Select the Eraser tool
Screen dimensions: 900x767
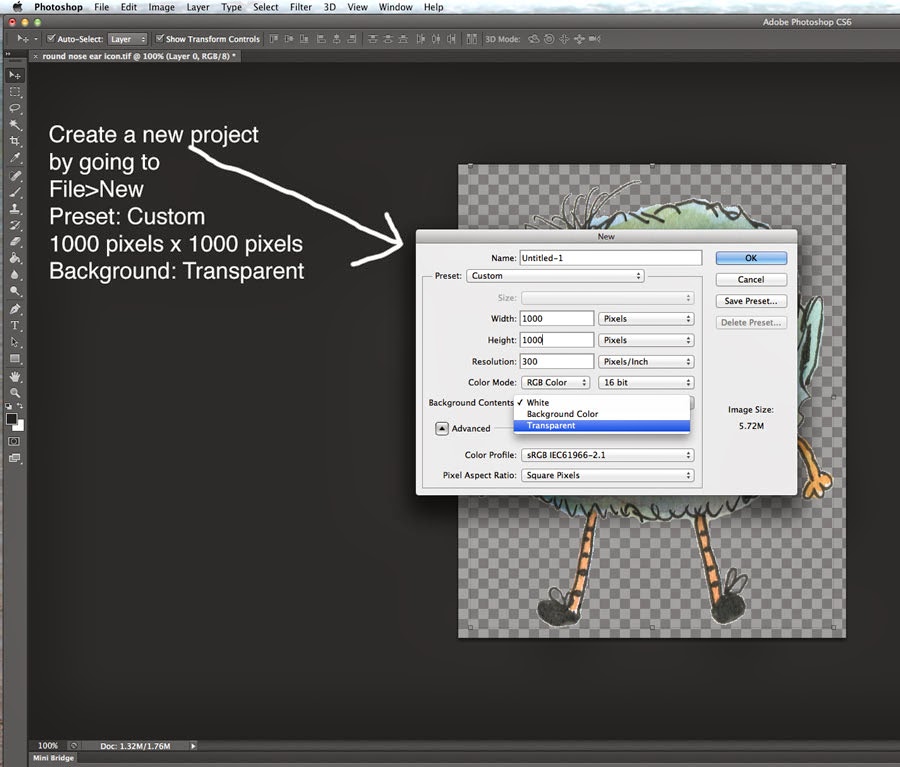point(15,242)
